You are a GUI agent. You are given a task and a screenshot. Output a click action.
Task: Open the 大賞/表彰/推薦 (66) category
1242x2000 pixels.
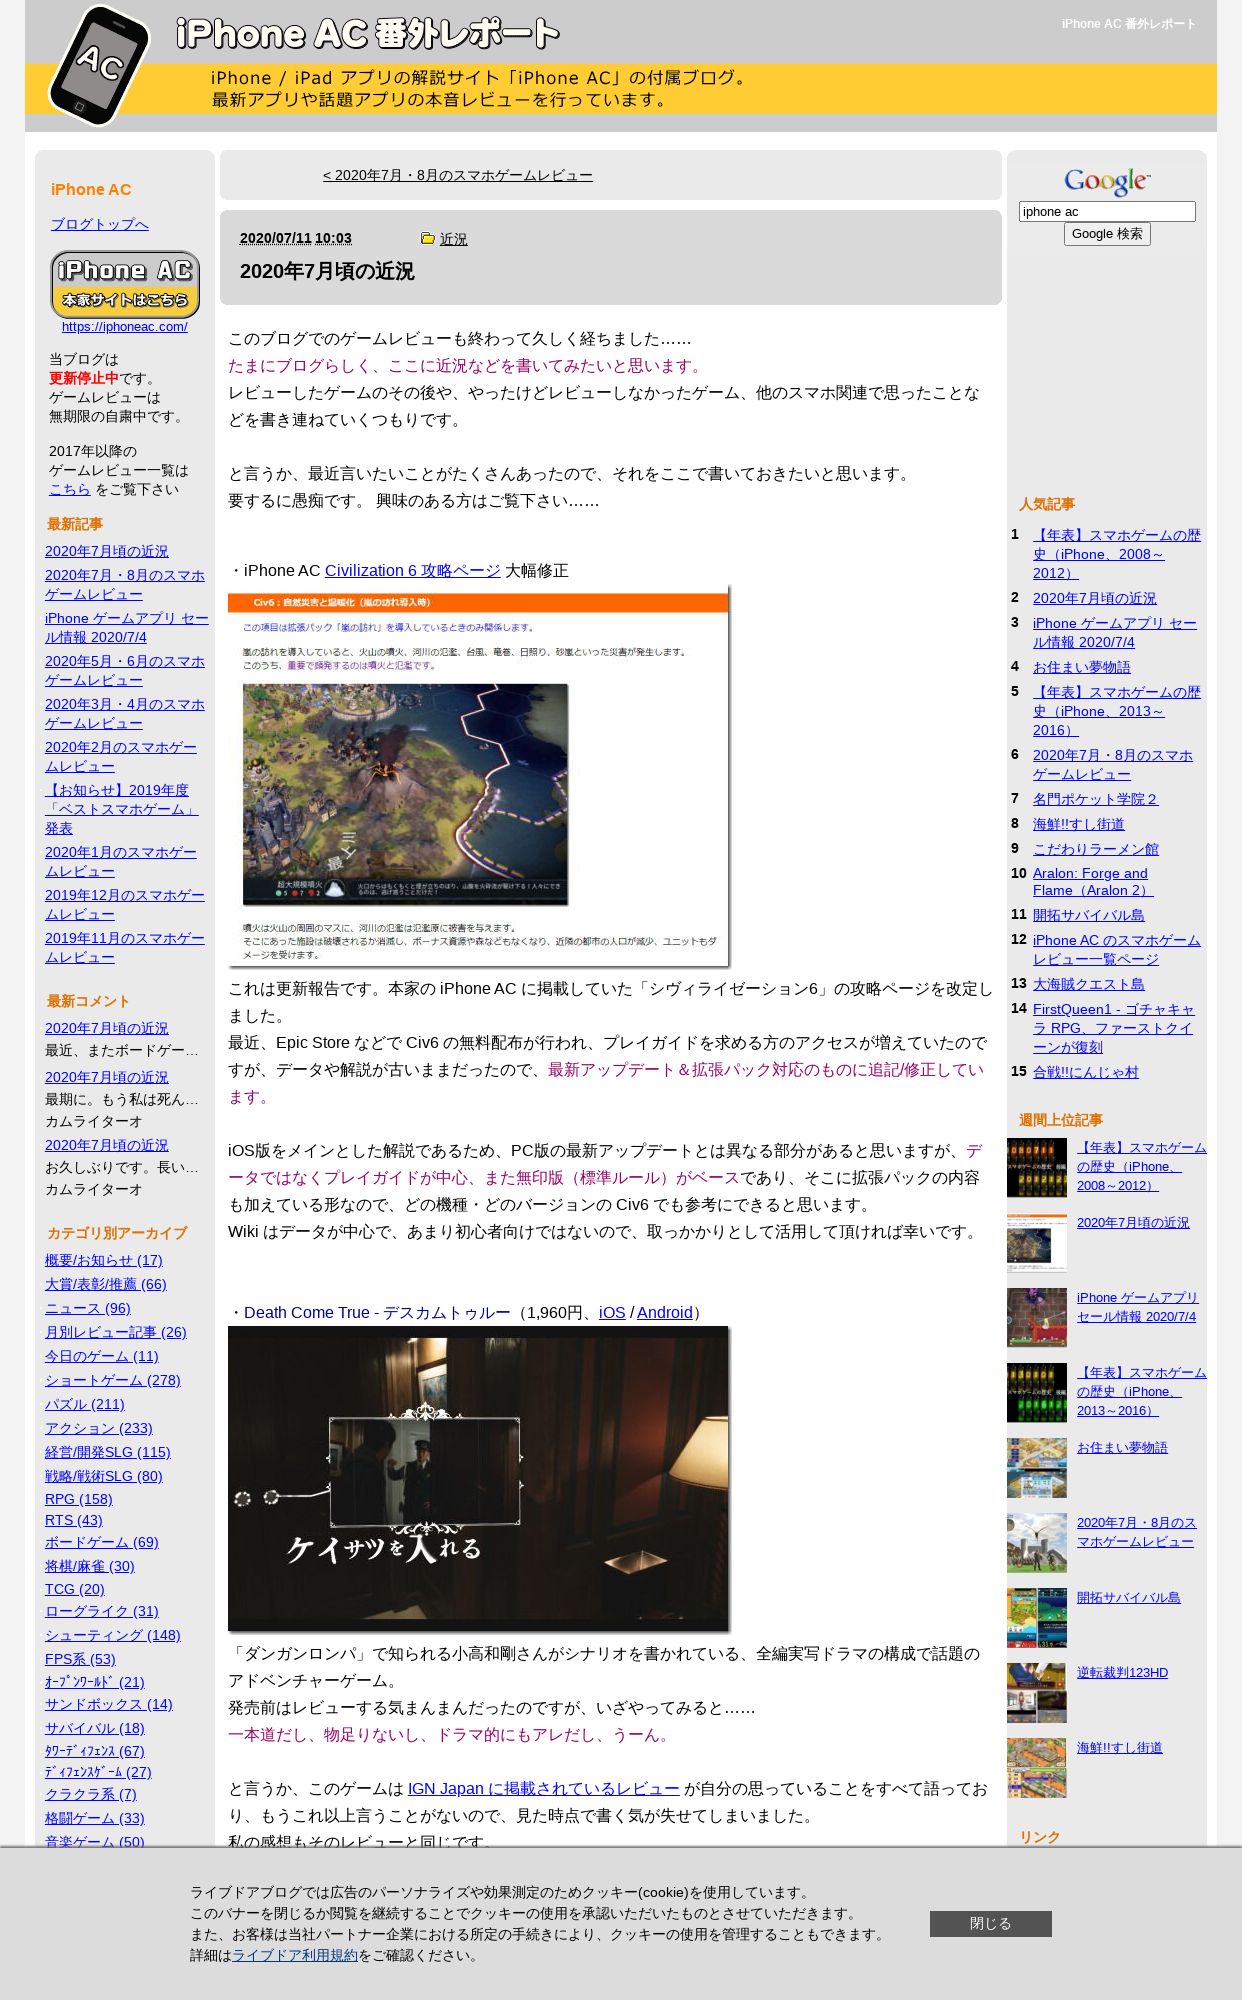click(x=105, y=1284)
